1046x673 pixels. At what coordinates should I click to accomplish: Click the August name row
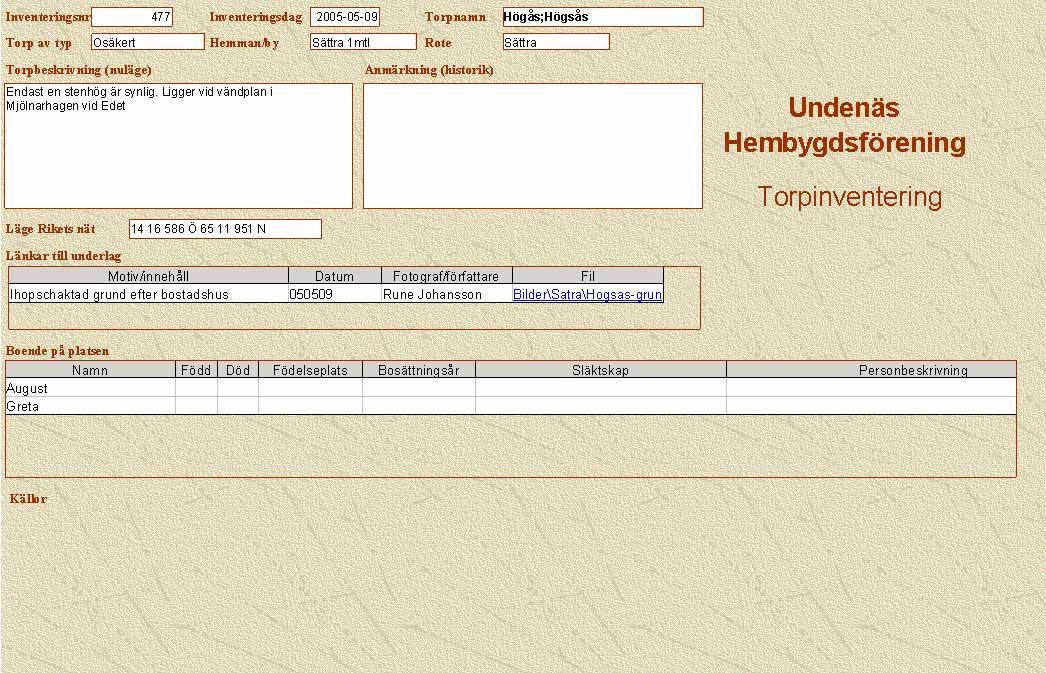click(90, 388)
